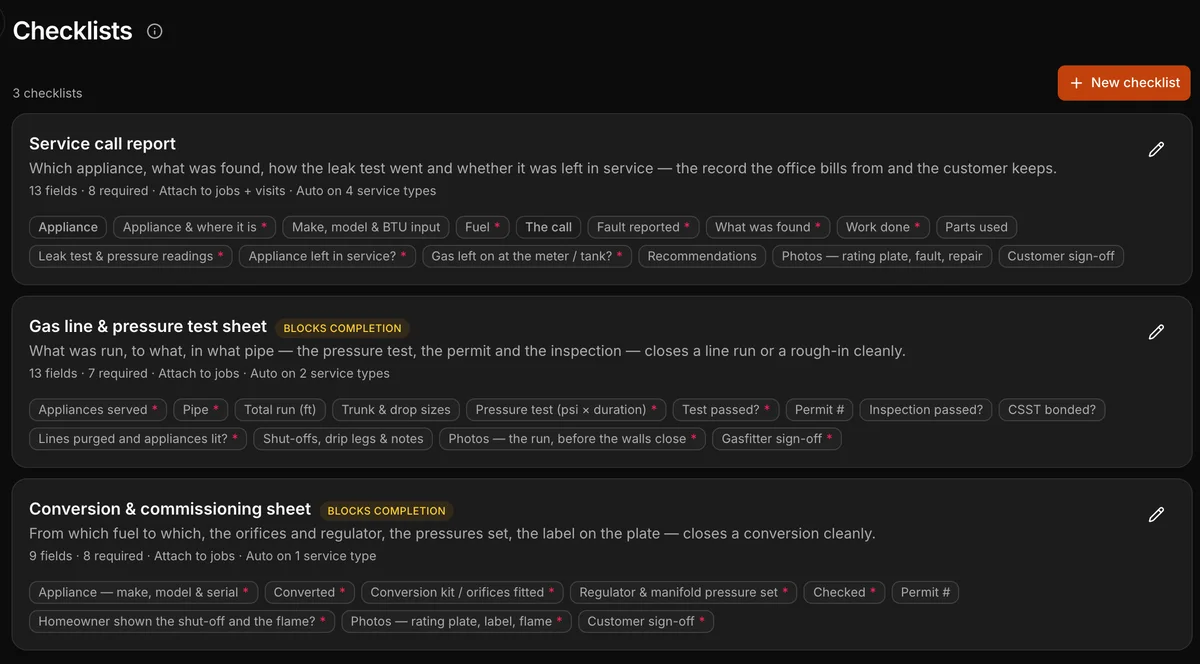This screenshot has height=664, width=1200.
Task: Click the Fuel field chip
Action: pyautogui.click(x=483, y=227)
